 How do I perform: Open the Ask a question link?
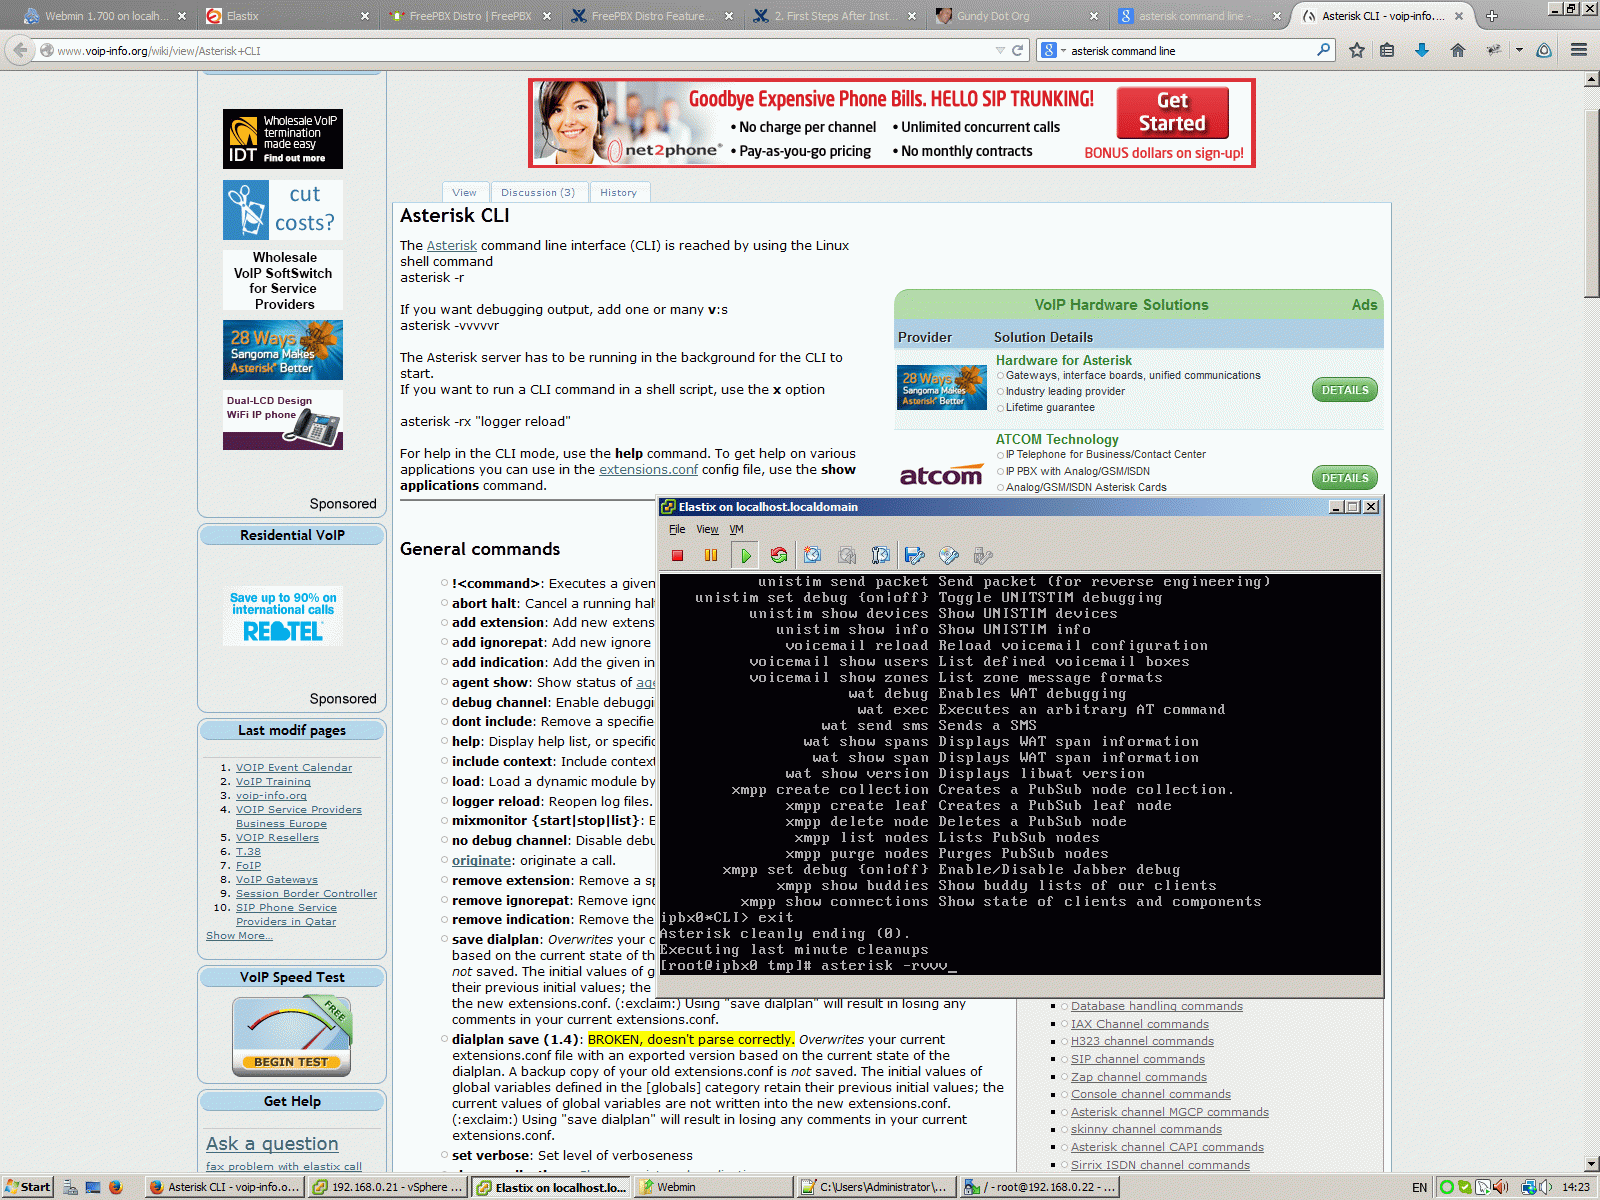tap(272, 1143)
